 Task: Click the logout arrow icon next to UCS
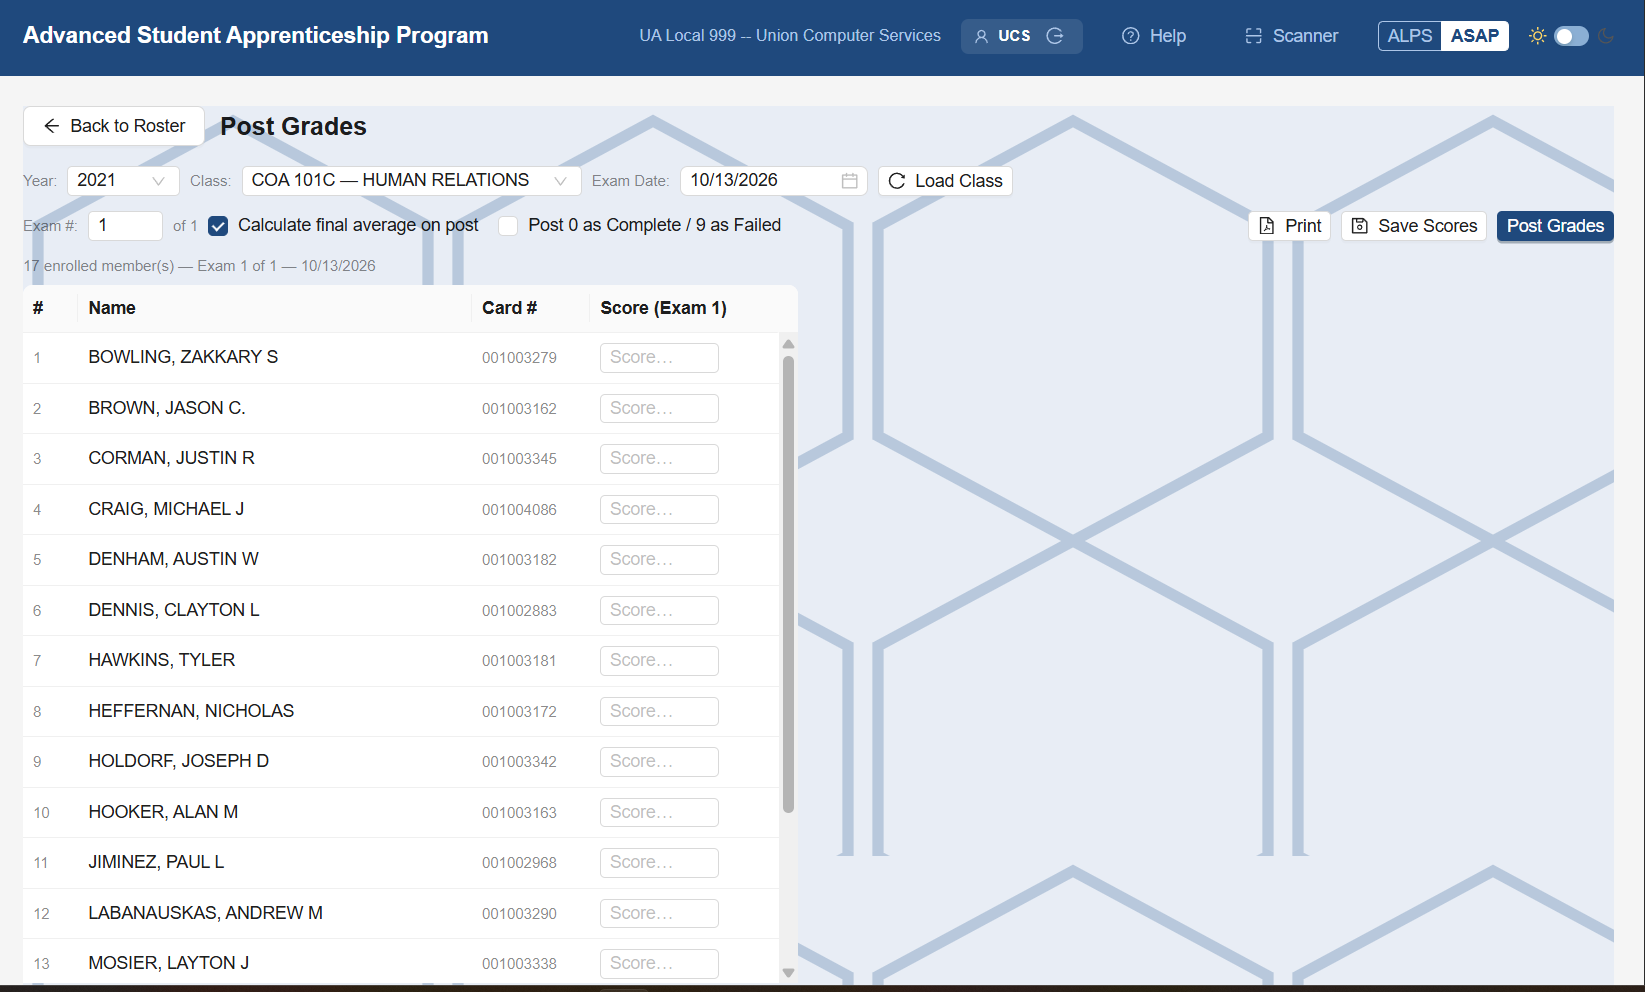point(1055,36)
